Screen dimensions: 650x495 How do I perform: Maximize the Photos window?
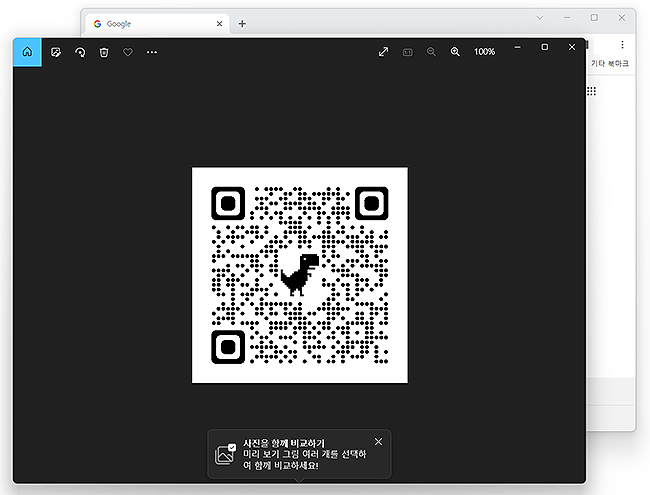pos(545,47)
